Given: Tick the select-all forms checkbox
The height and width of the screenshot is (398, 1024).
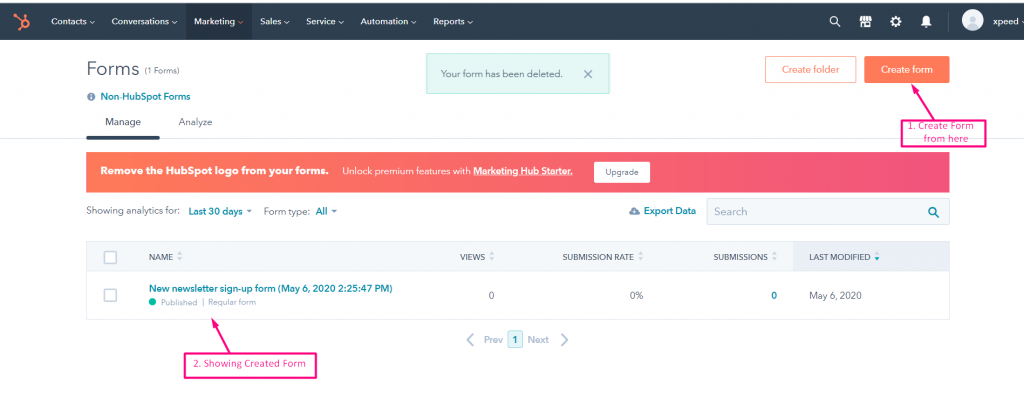Looking at the screenshot, I should [110, 257].
